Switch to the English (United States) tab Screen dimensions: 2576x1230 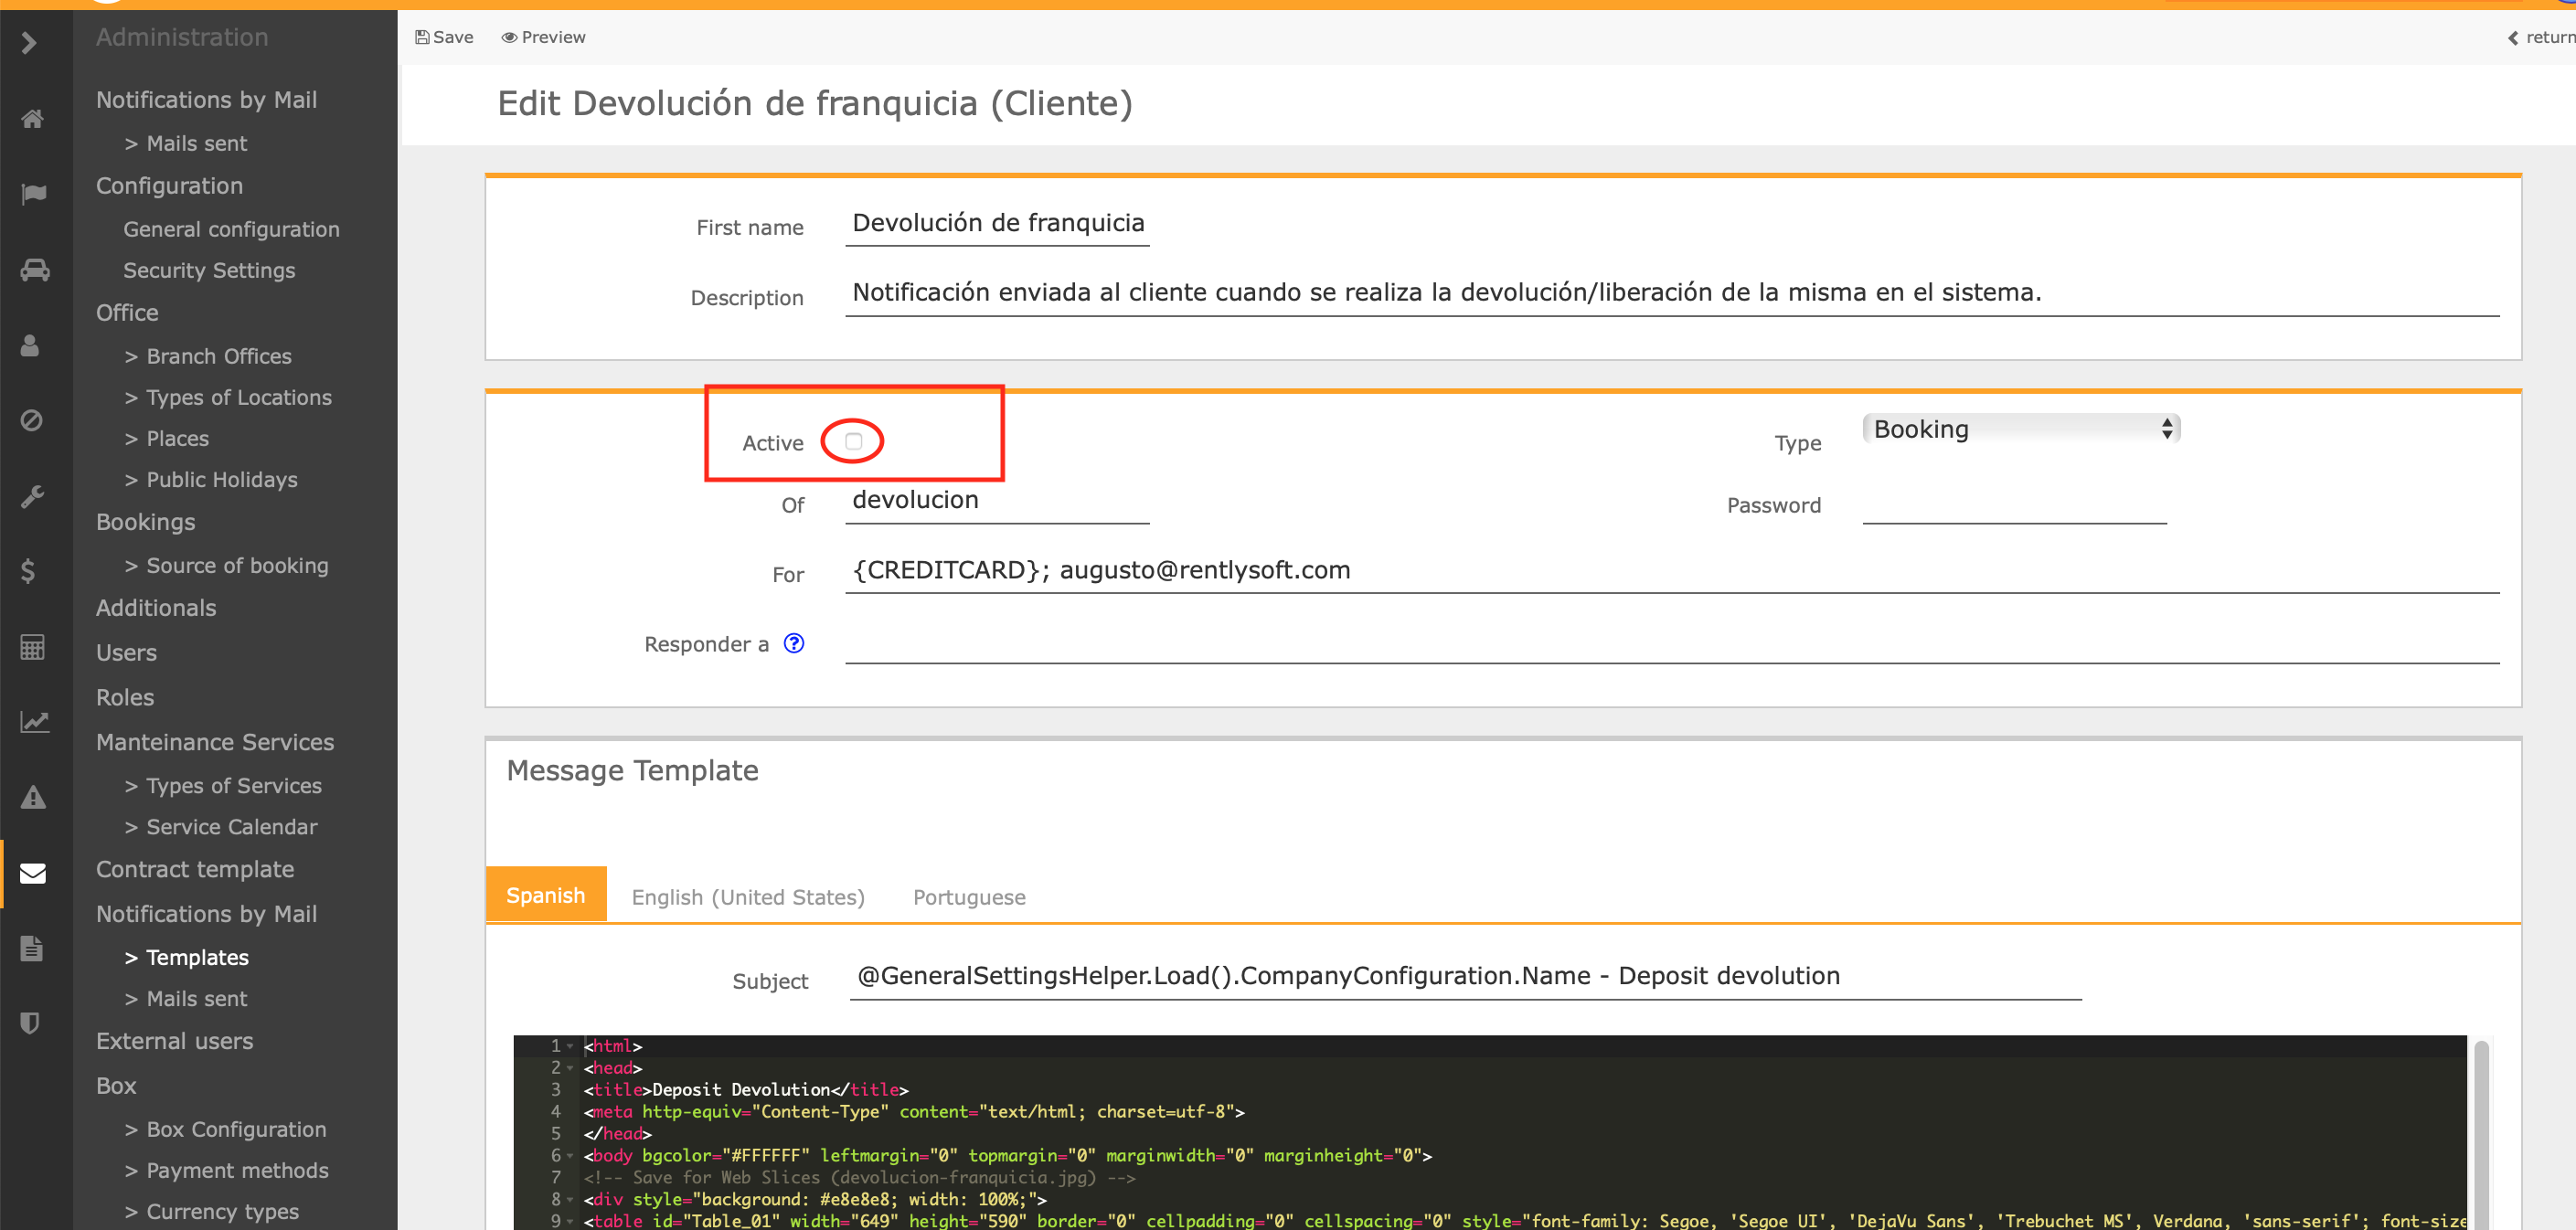click(x=748, y=897)
